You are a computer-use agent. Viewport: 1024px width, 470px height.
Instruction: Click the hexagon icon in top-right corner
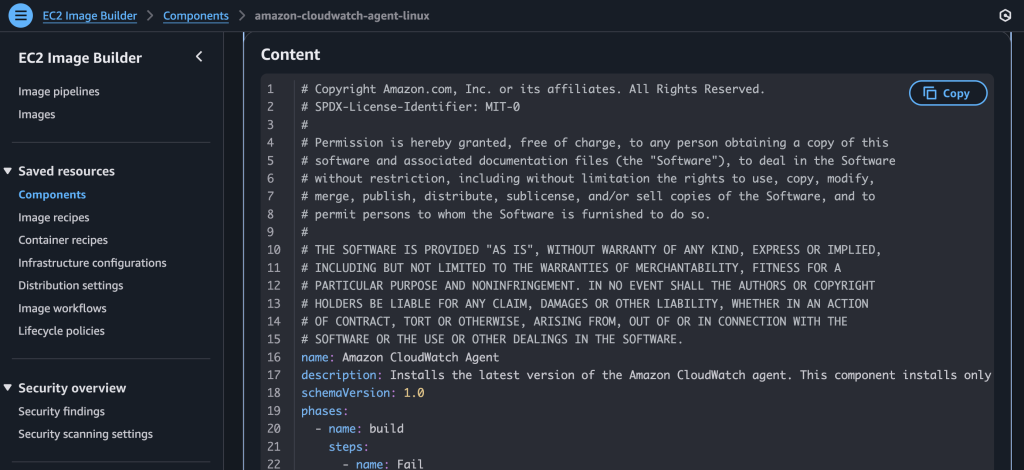1006,16
